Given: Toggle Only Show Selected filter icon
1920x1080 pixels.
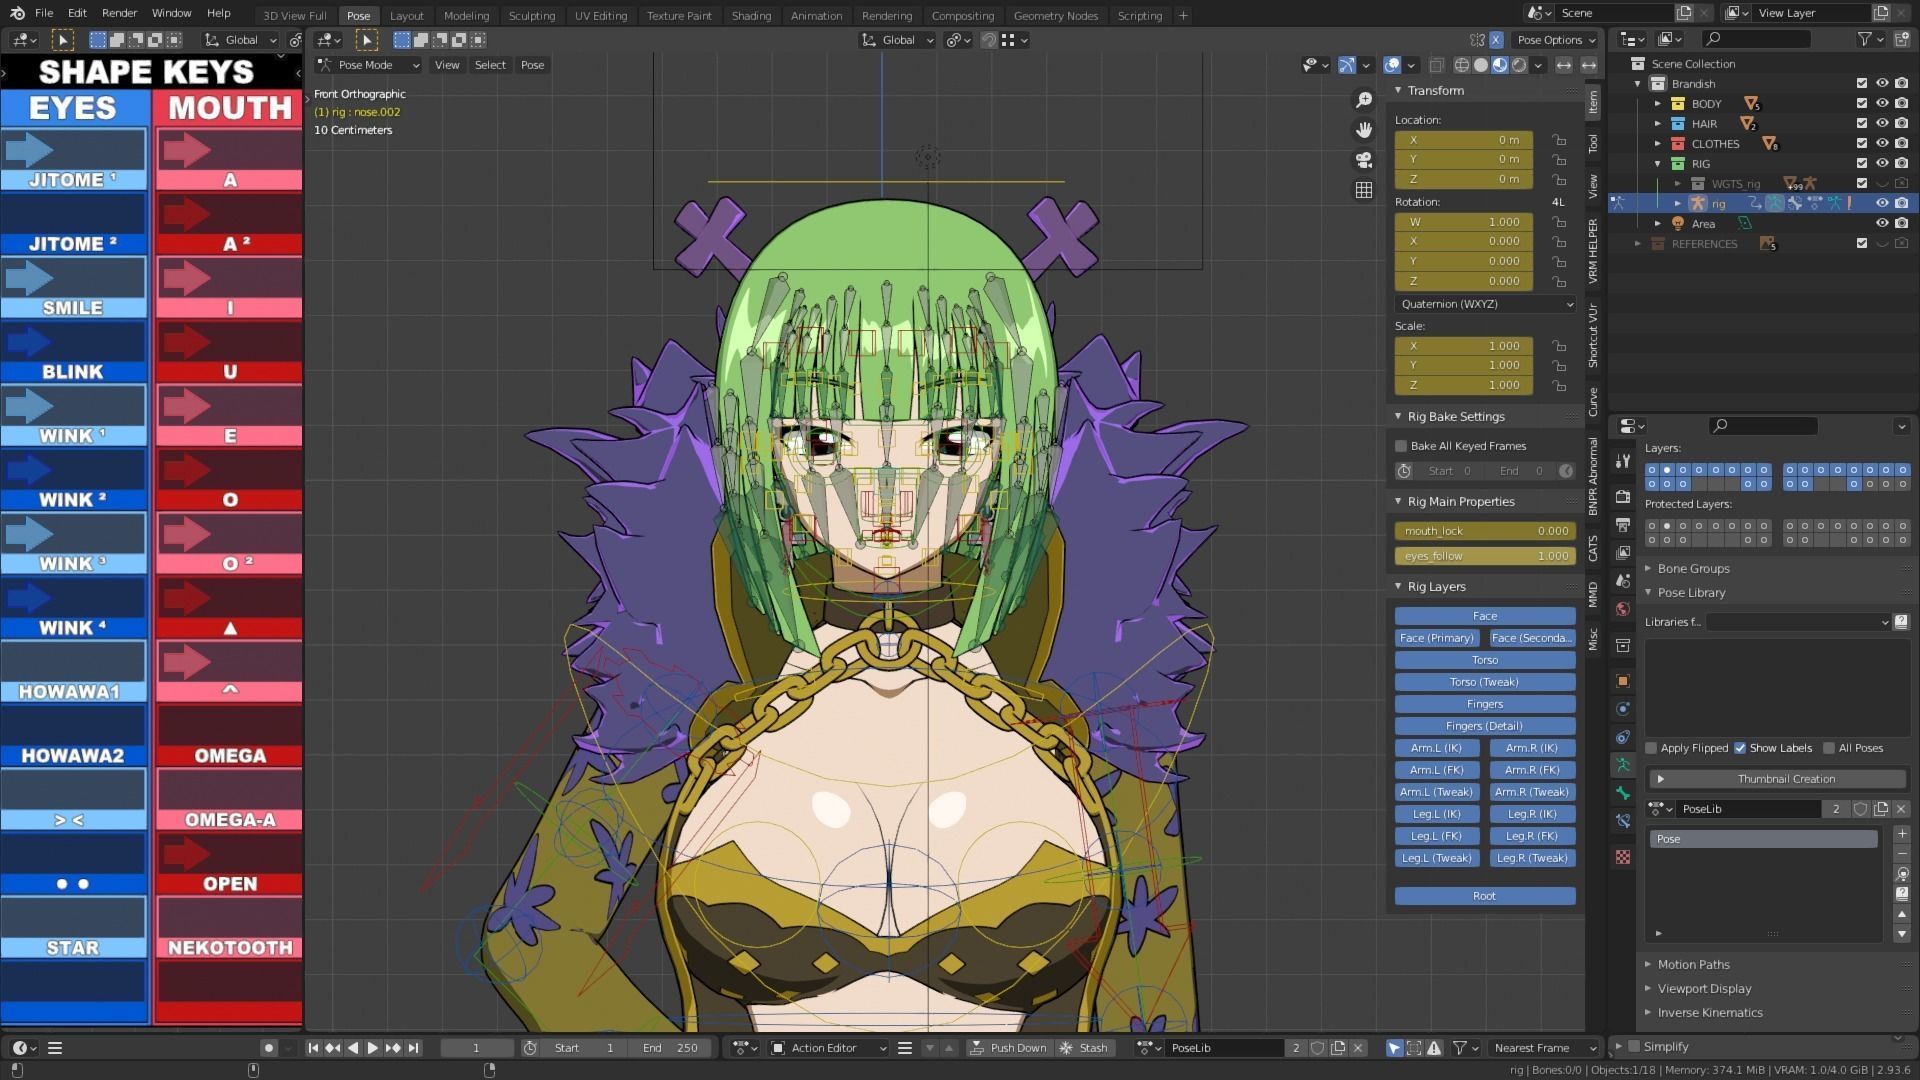Looking at the screenshot, I should pos(1394,1048).
